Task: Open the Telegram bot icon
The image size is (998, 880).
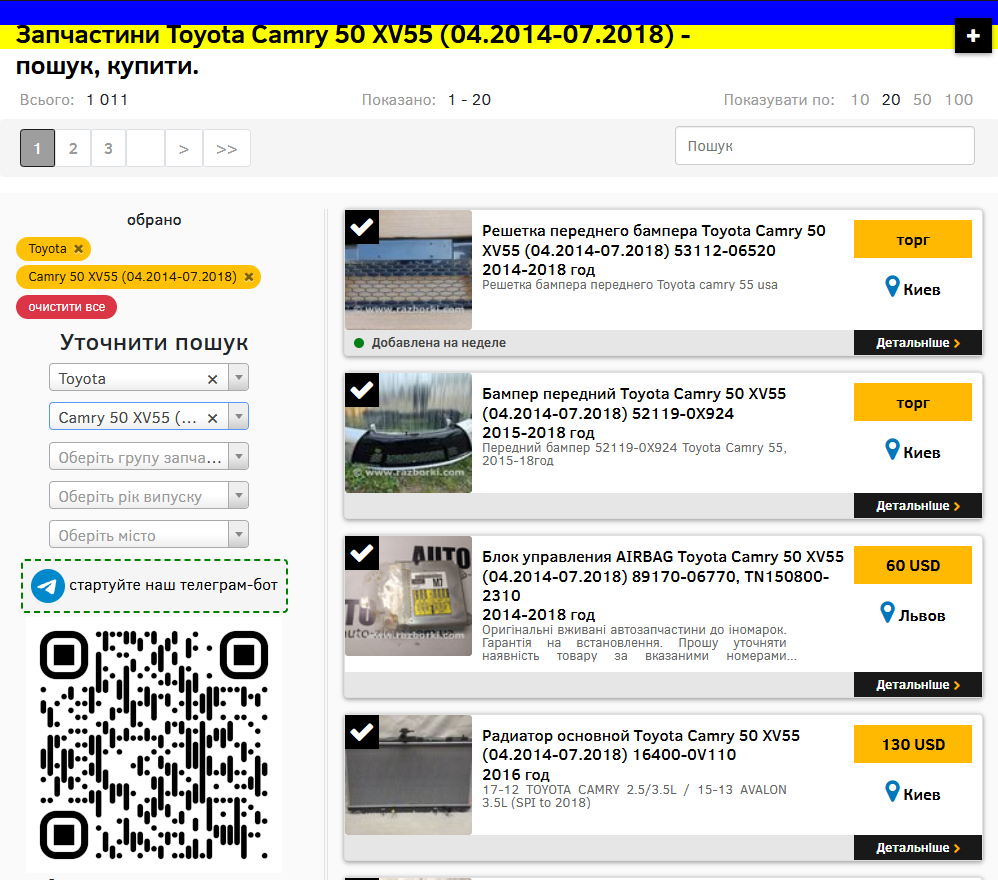Action: (48, 585)
